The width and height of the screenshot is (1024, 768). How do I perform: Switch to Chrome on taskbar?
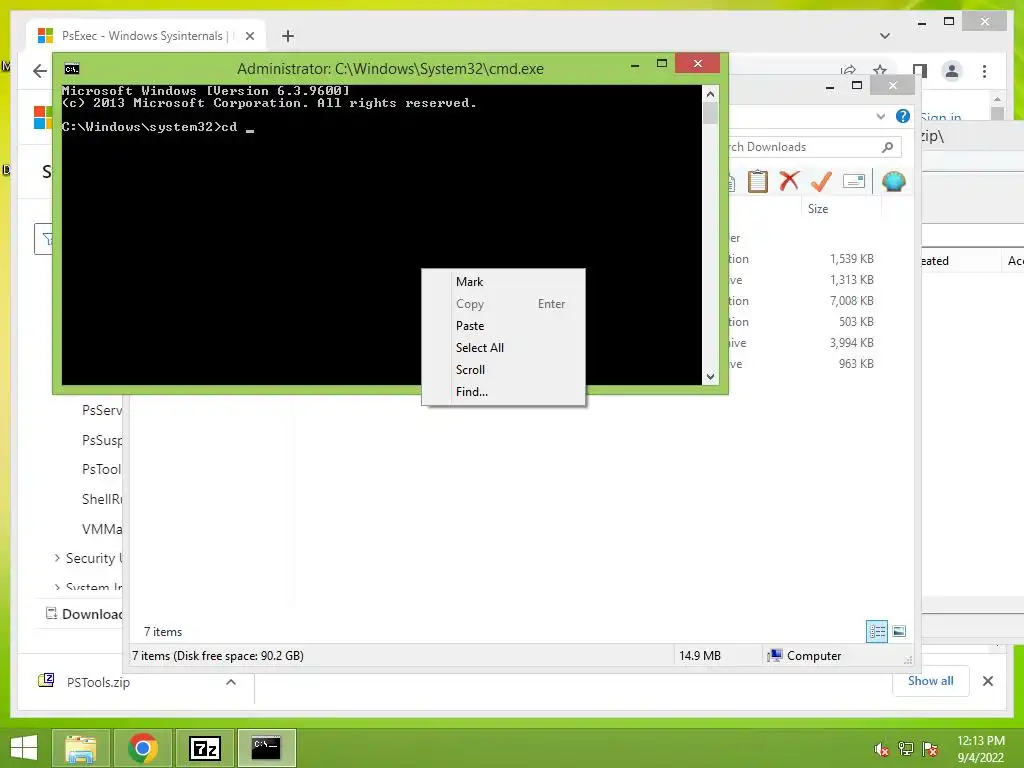pyautogui.click(x=142, y=748)
